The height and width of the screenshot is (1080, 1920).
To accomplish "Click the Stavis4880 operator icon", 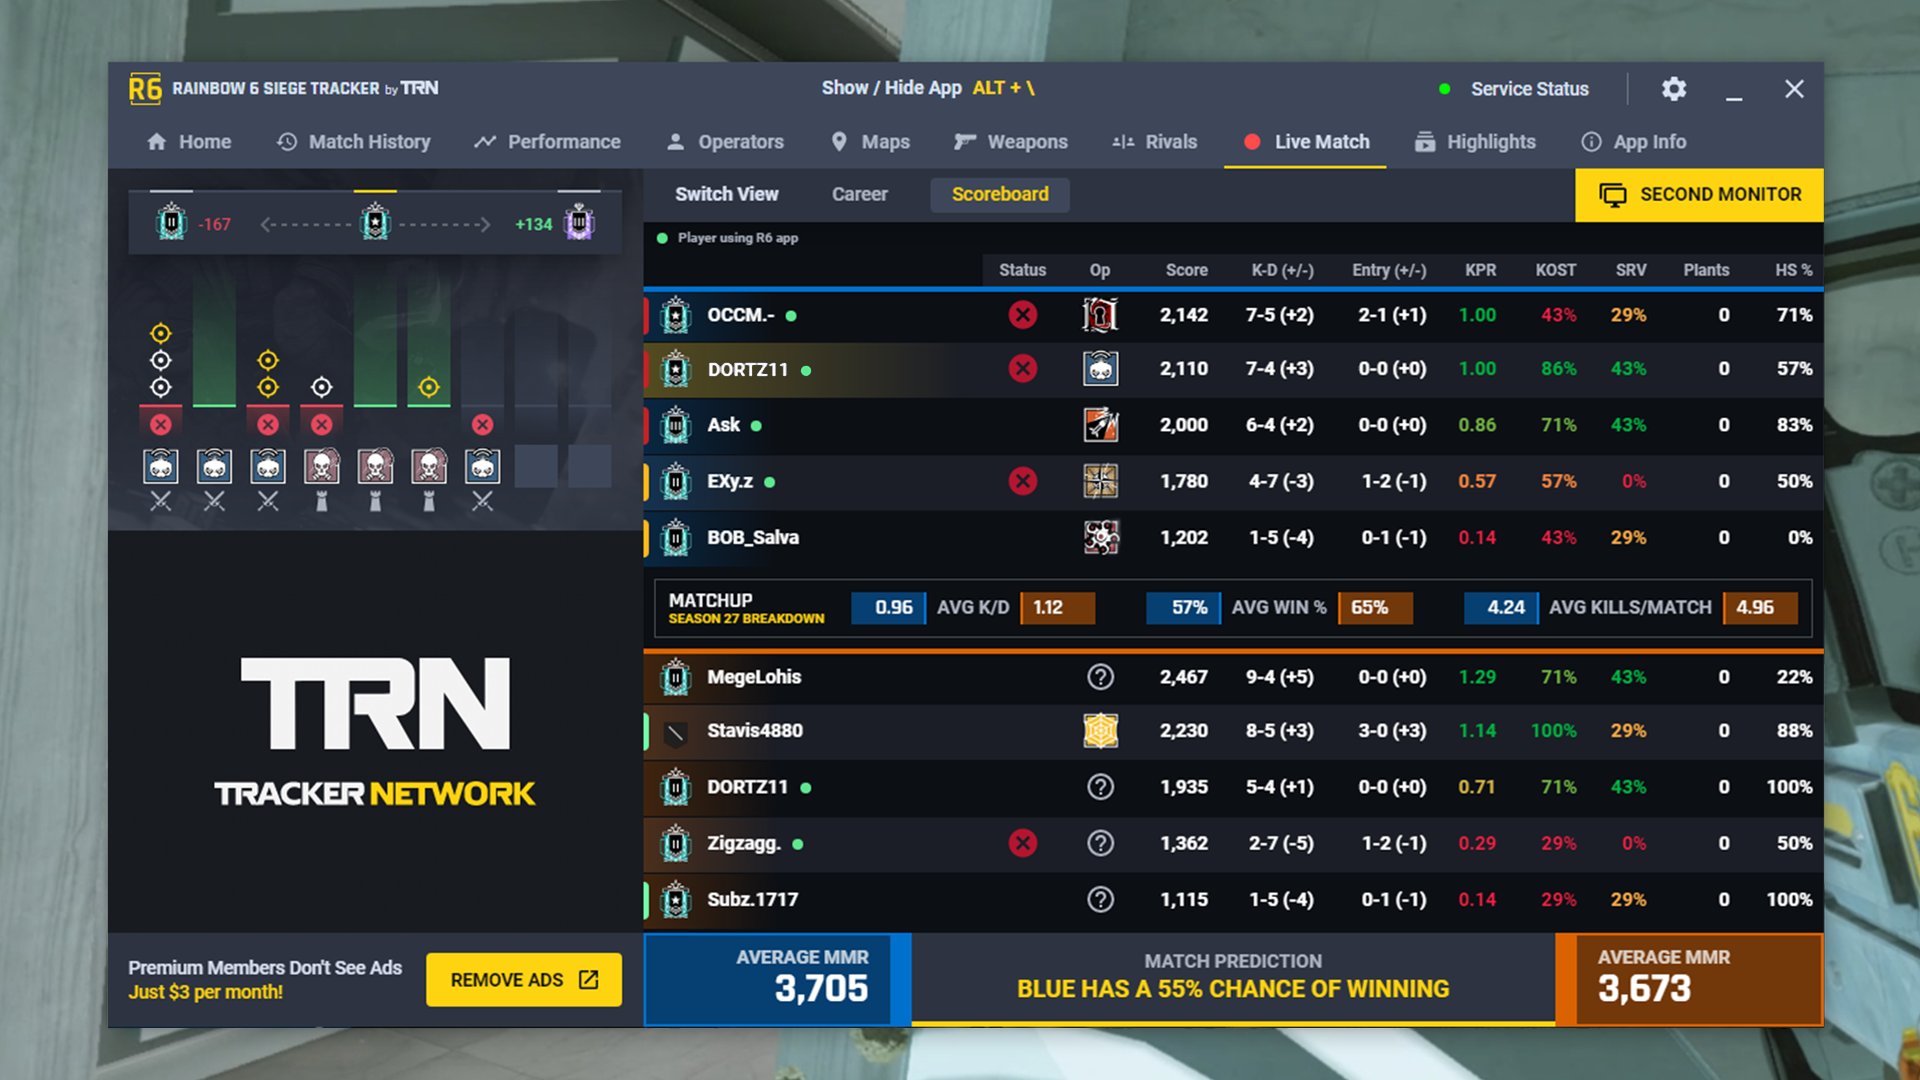I will tap(1100, 731).
